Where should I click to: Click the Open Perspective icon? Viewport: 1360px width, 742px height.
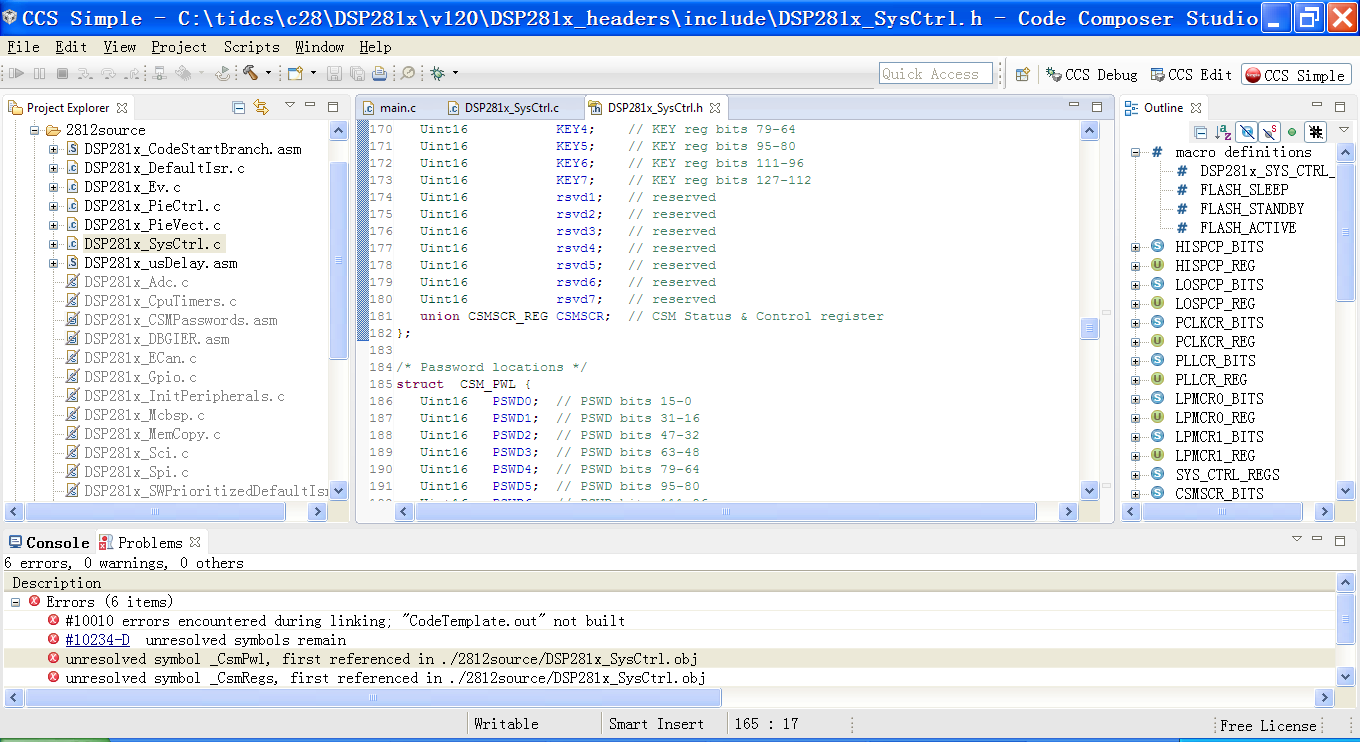click(1022, 74)
